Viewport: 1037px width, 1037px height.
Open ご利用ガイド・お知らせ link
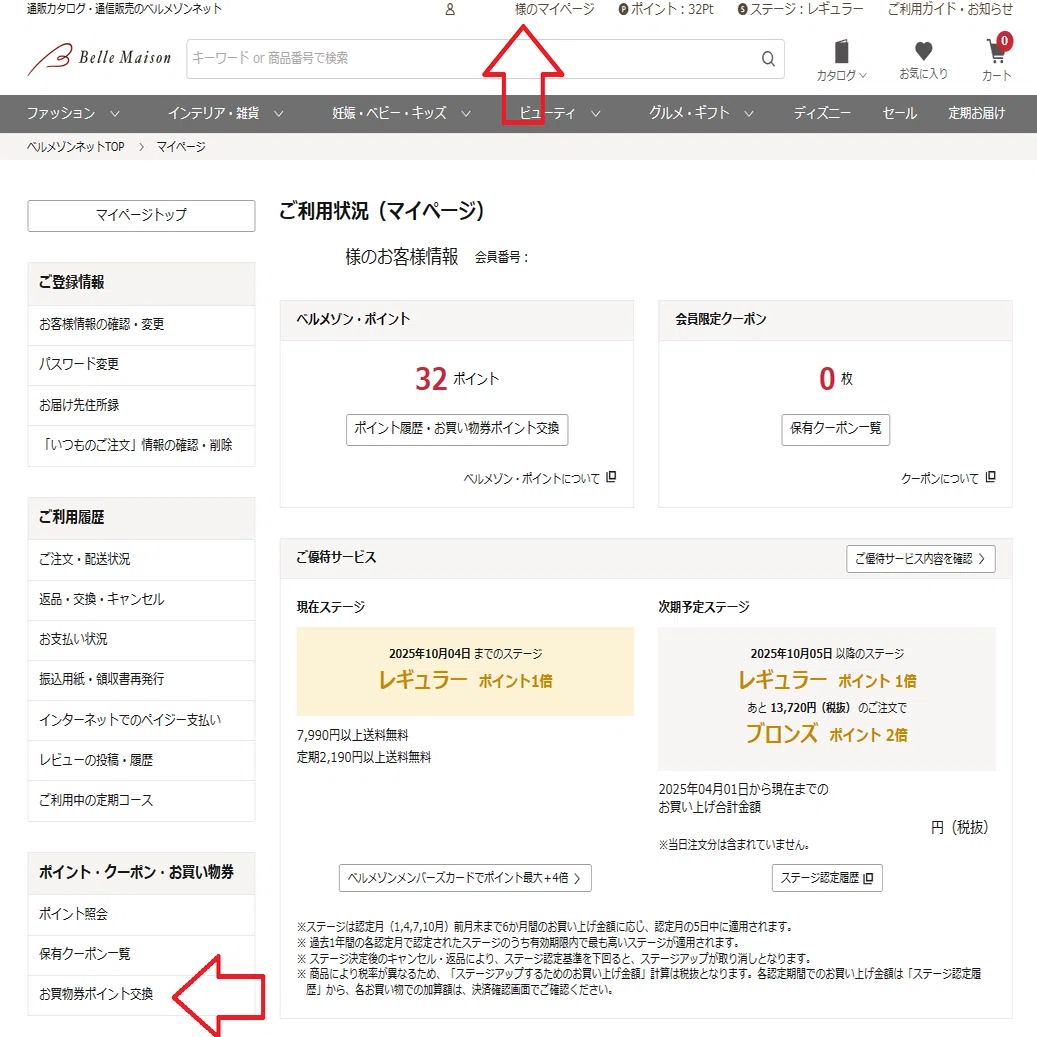point(950,9)
